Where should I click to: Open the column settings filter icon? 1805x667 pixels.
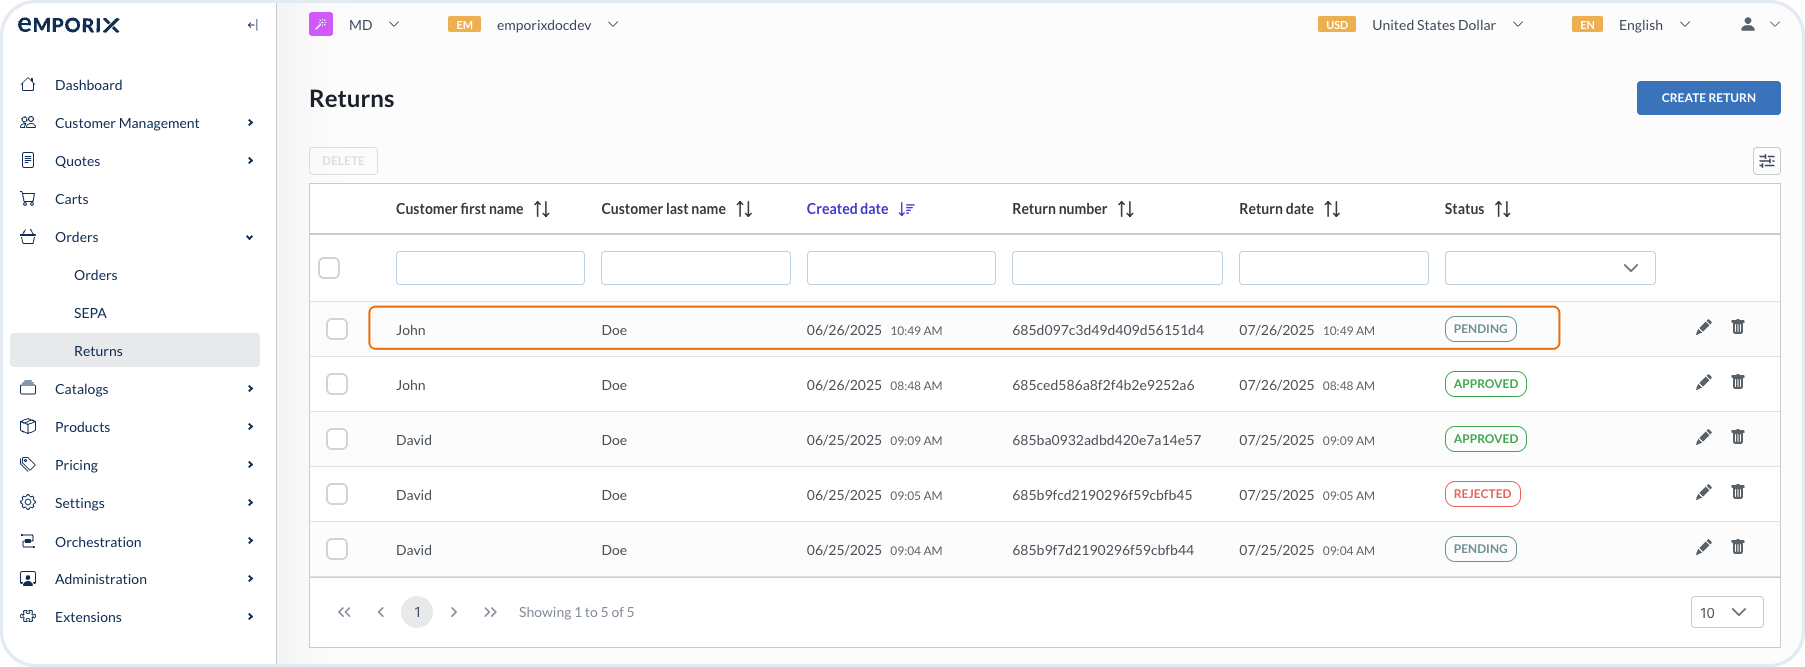[1766, 161]
